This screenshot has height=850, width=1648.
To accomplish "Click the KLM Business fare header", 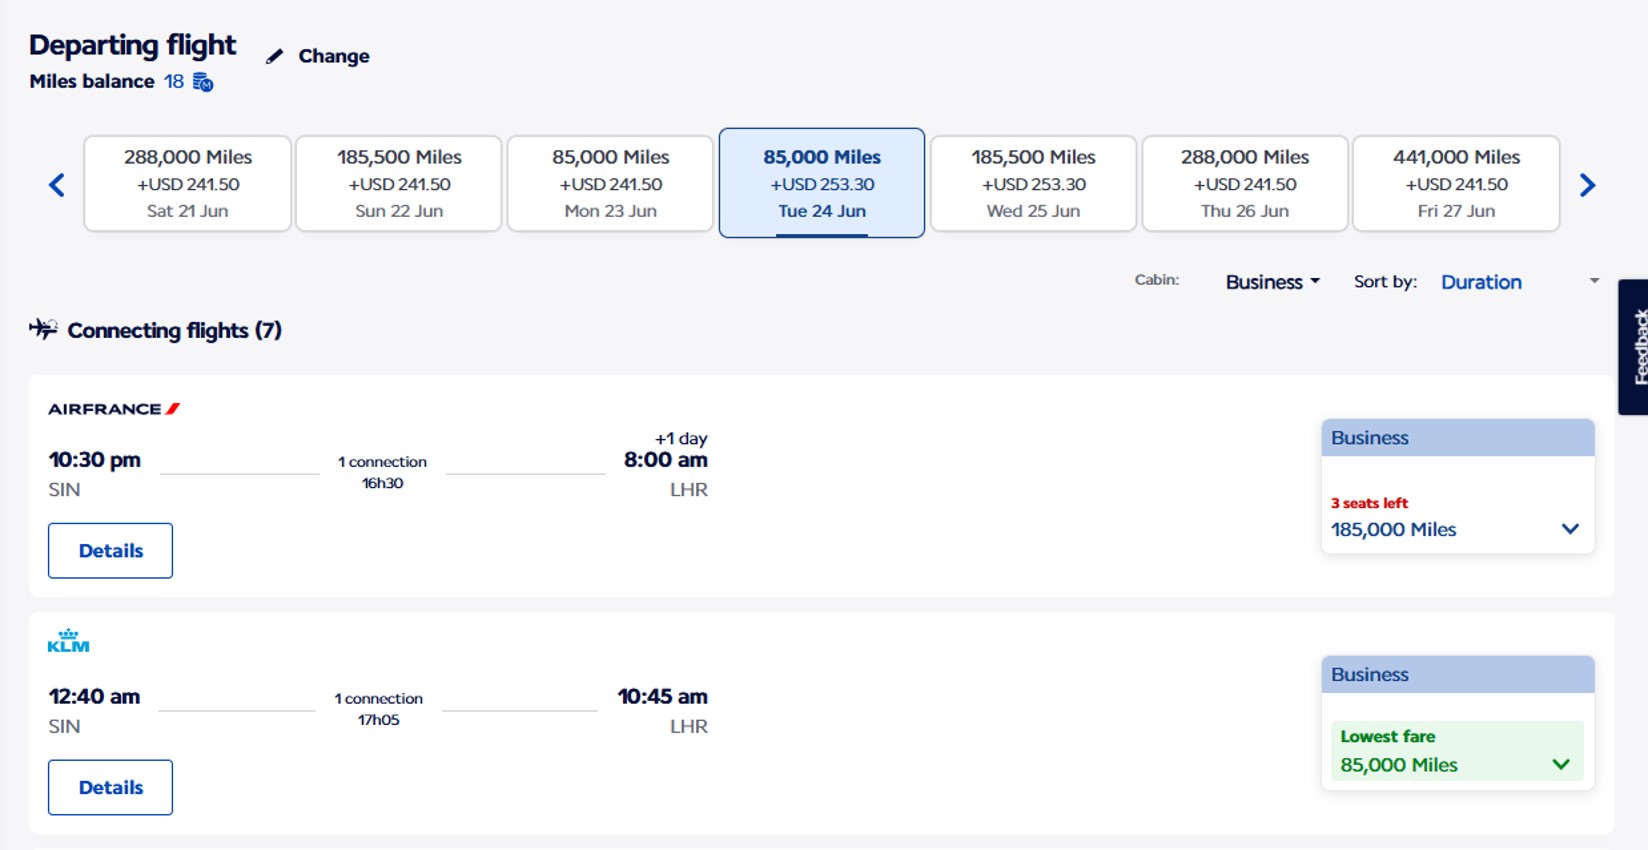I will coord(1458,674).
